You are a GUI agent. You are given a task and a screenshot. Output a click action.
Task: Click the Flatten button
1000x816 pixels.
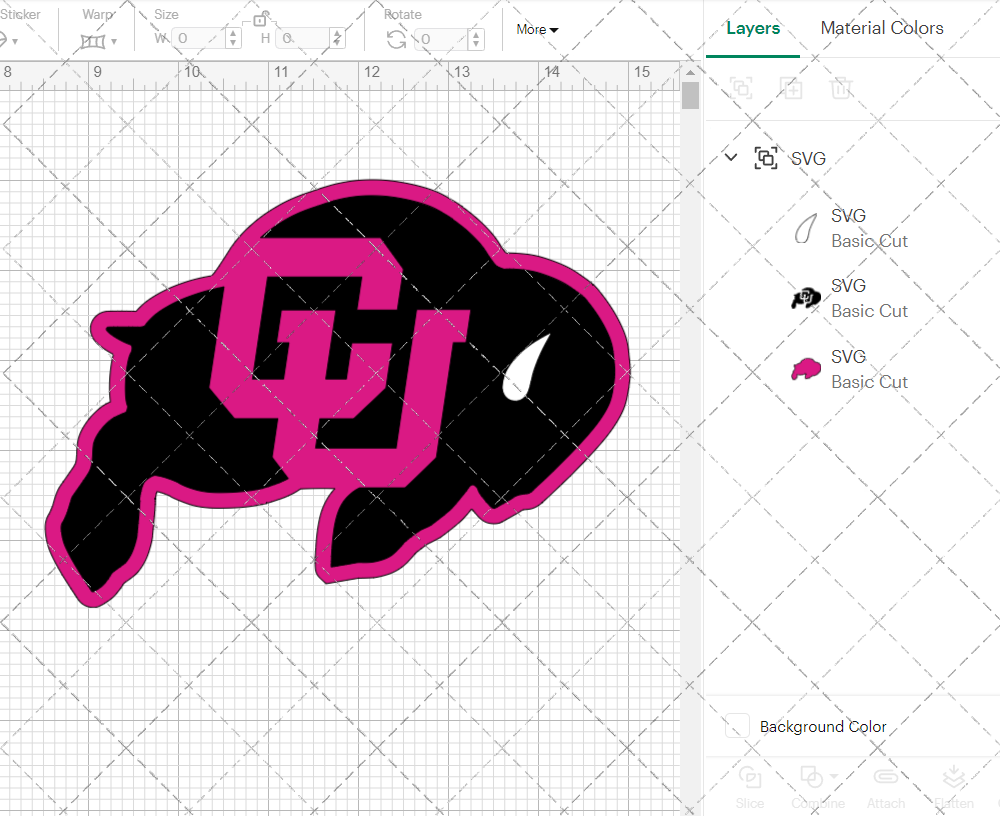pyautogui.click(x=954, y=787)
